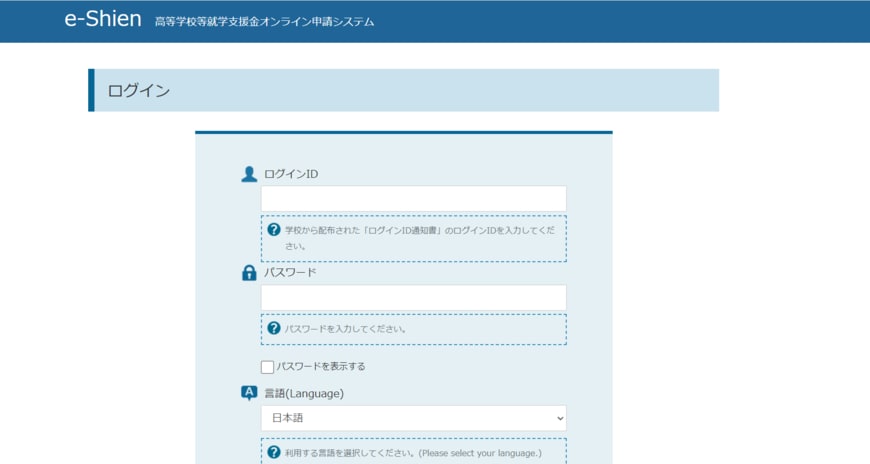Enable the パスワードを表示する checkbox

[x=267, y=367]
